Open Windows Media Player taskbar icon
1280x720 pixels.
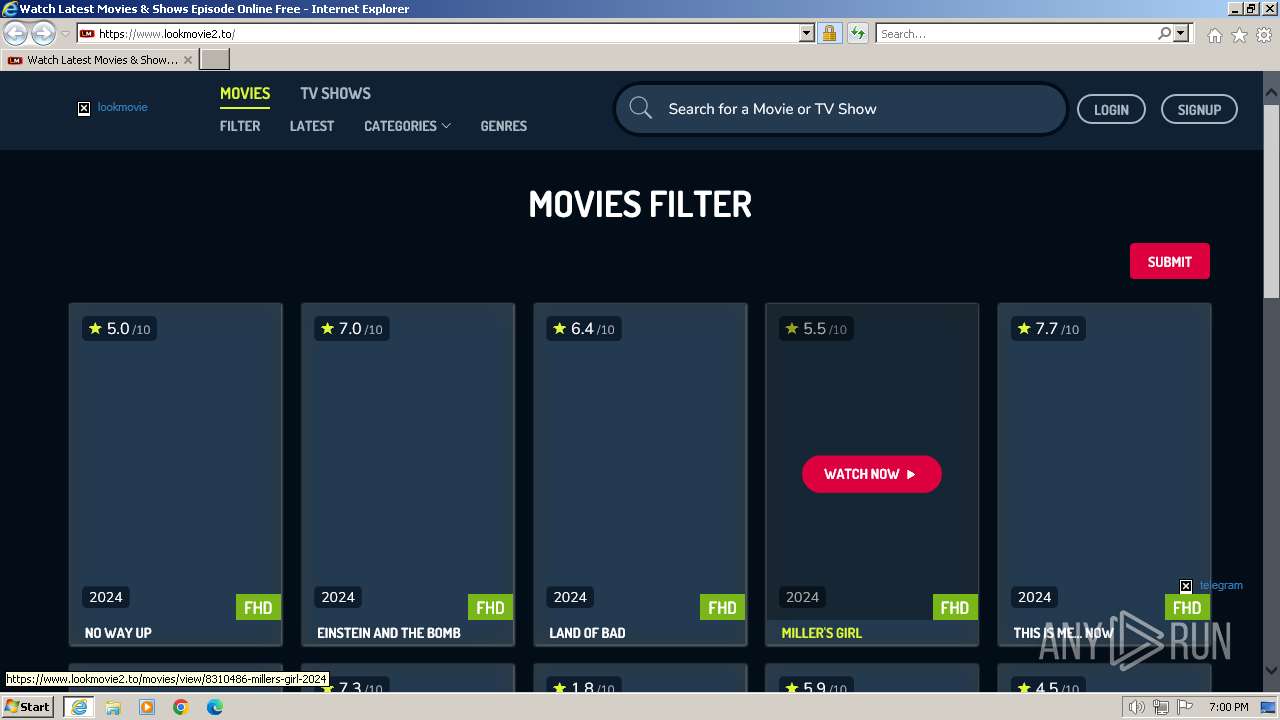147,707
